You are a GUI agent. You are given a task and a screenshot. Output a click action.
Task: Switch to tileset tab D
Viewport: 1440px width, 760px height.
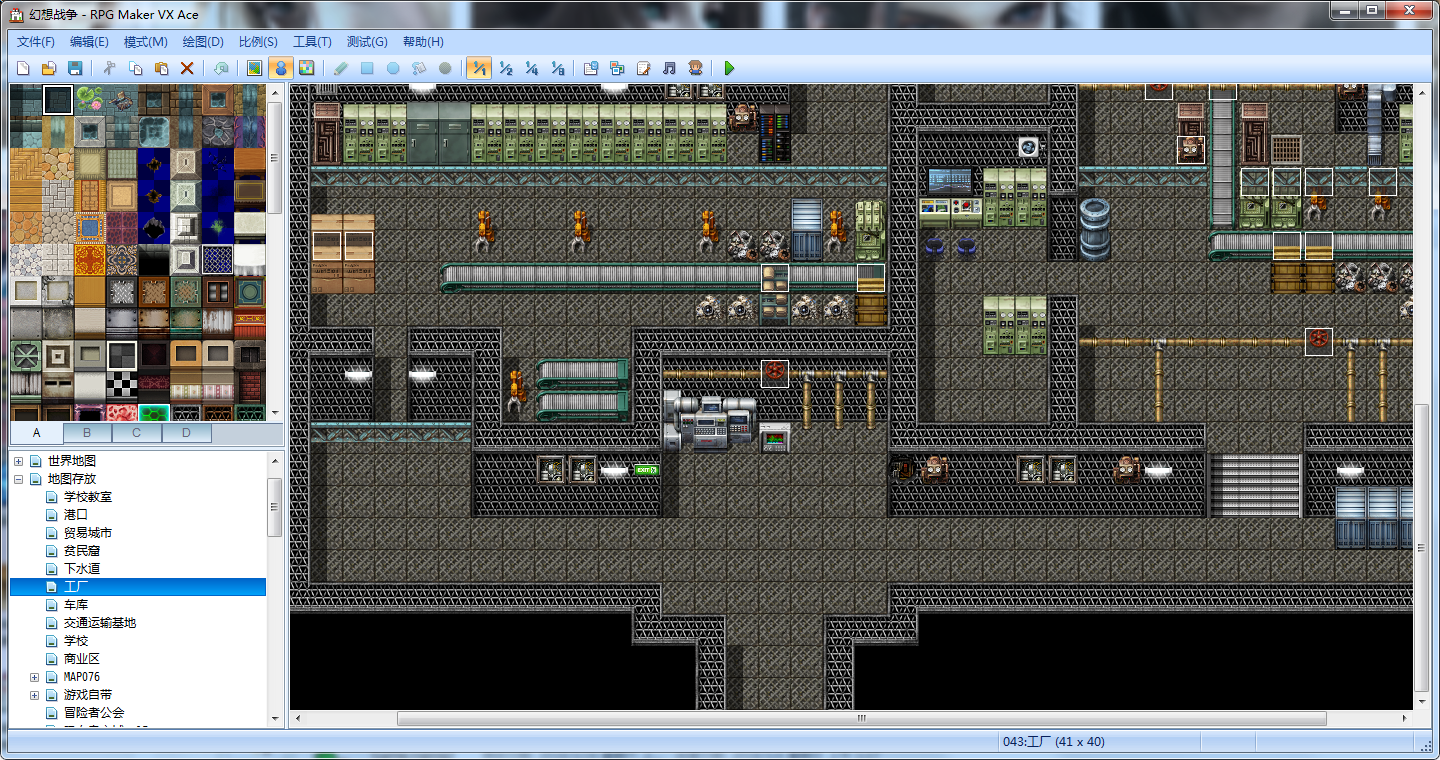[186, 433]
